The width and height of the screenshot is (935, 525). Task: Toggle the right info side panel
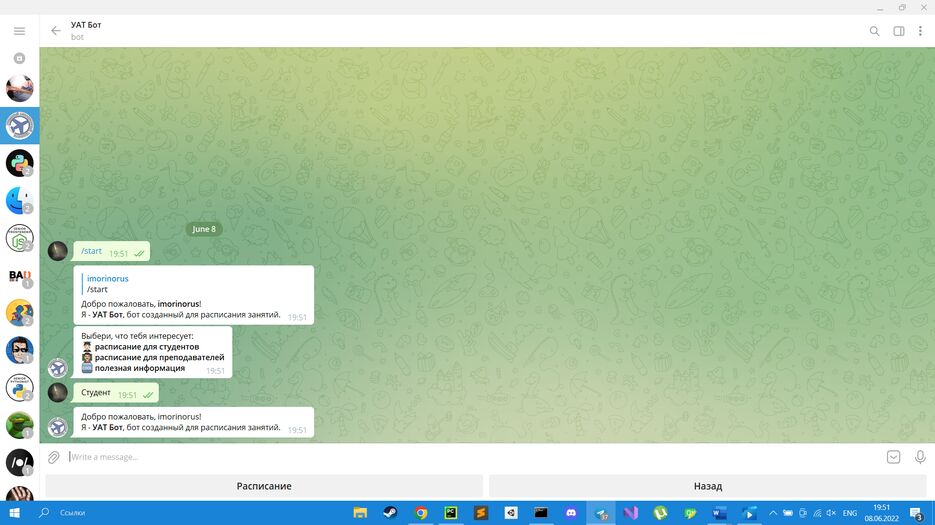click(x=899, y=31)
